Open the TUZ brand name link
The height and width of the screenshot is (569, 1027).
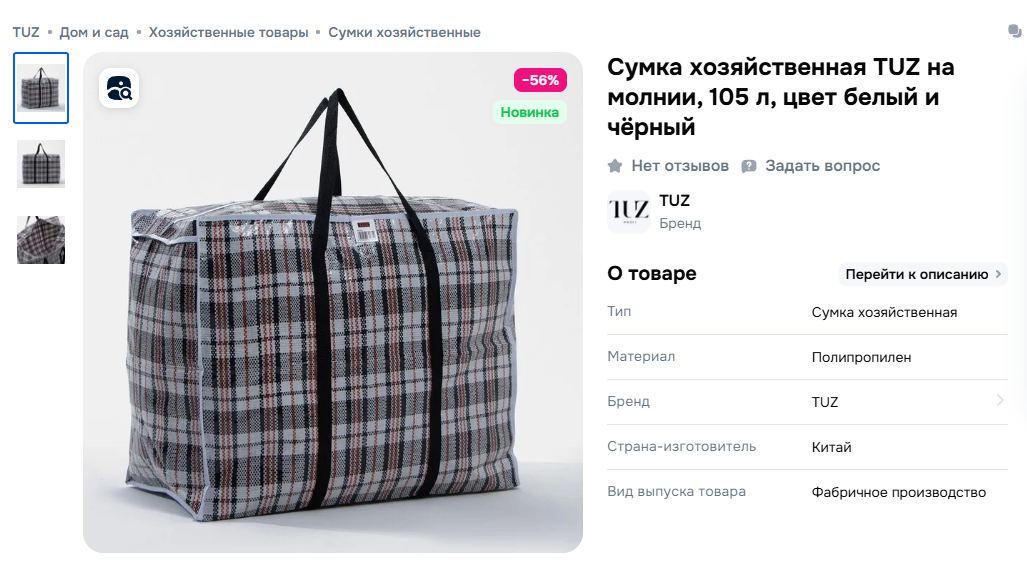pyautogui.click(x=674, y=200)
